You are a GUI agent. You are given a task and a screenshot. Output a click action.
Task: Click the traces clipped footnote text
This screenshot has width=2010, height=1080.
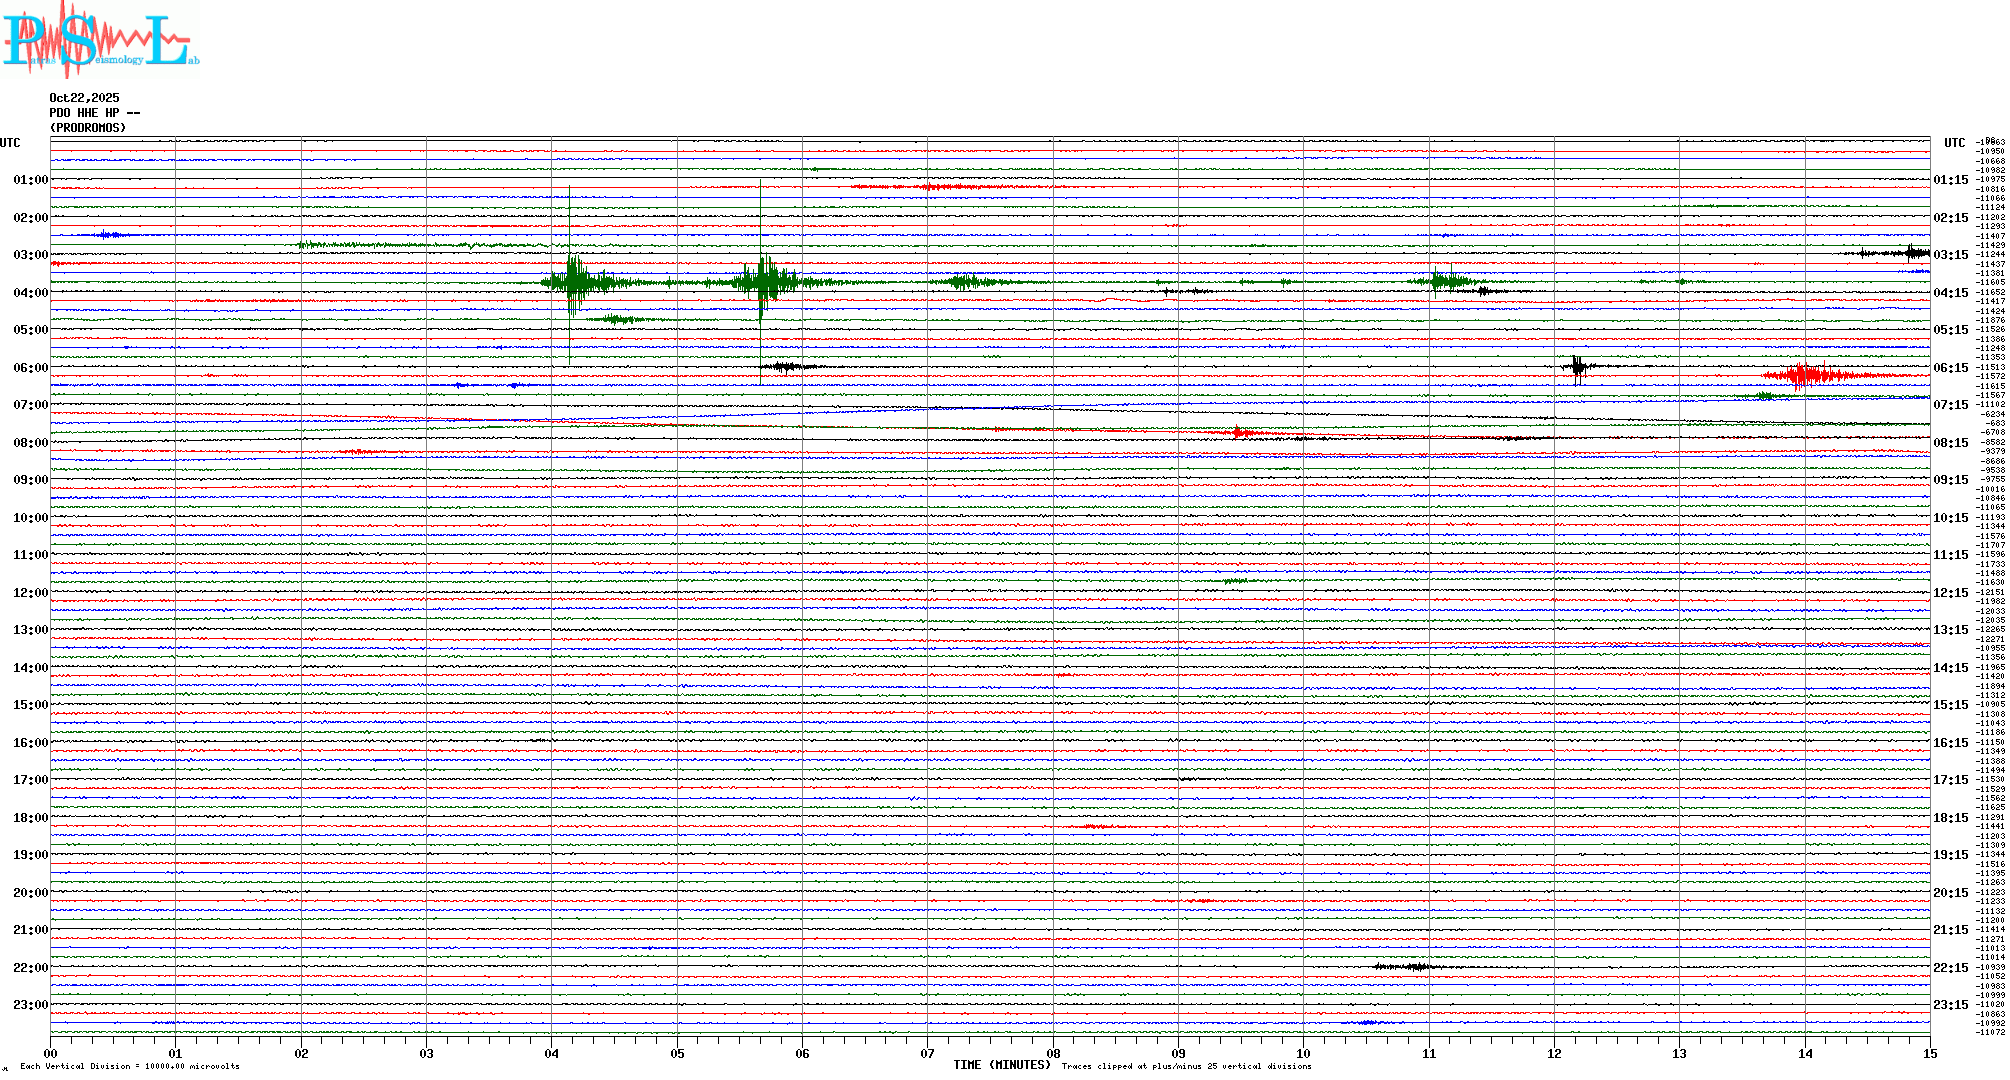[1186, 1066]
